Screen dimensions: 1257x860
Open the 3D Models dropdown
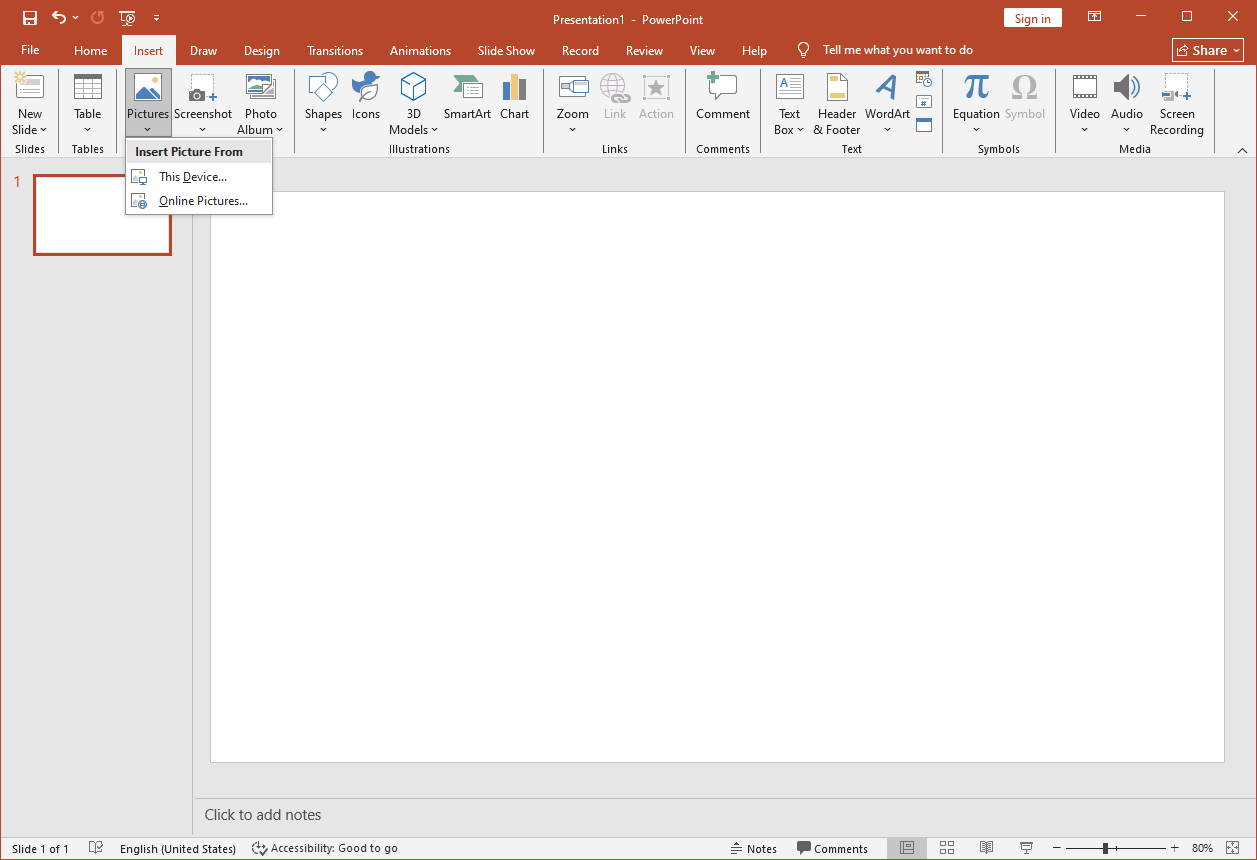[413, 130]
